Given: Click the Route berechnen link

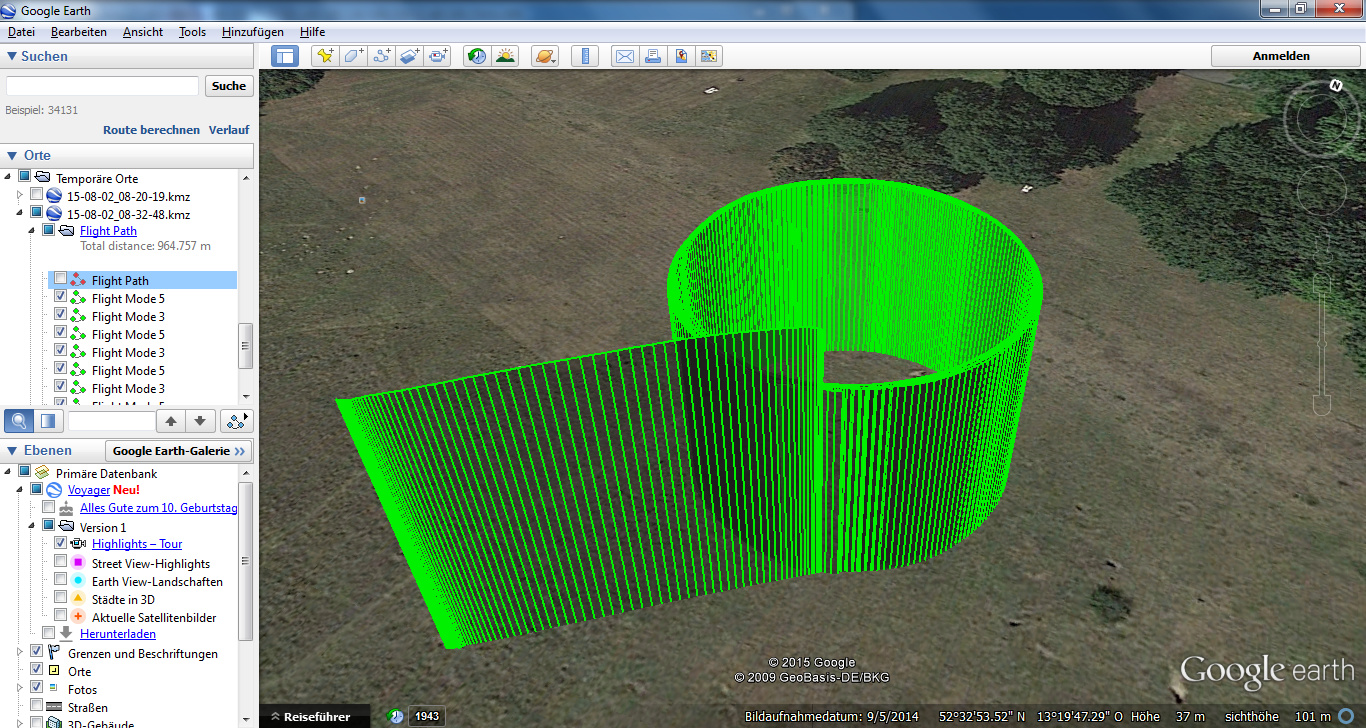Looking at the screenshot, I should [x=151, y=130].
